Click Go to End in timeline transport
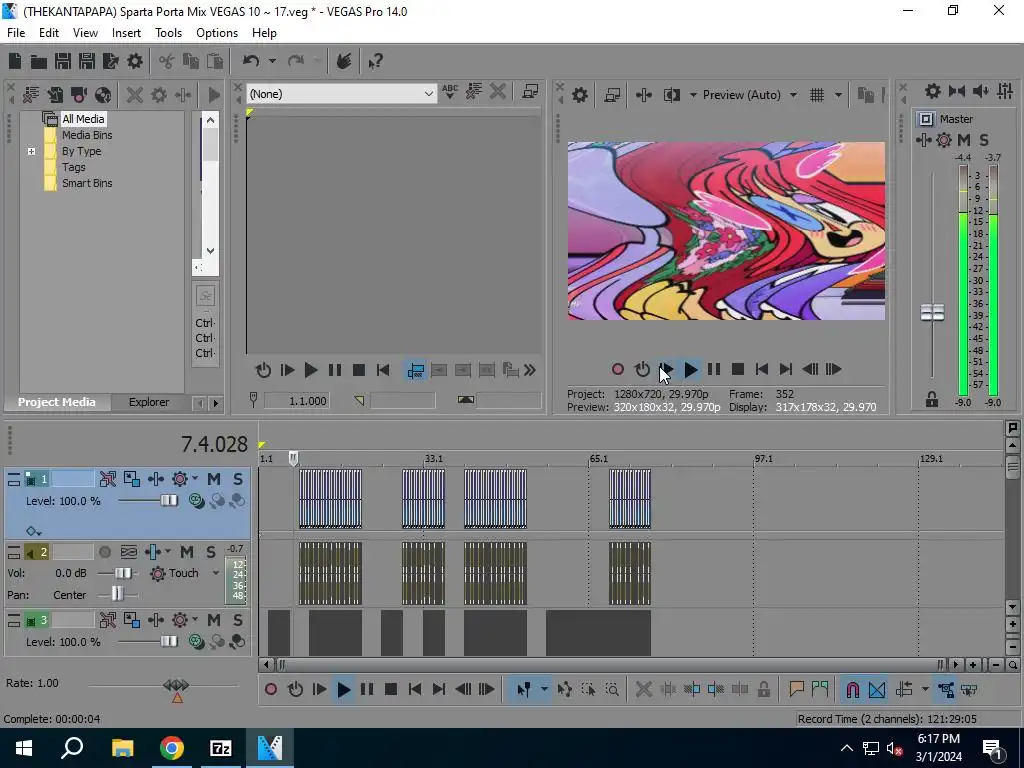This screenshot has width=1024, height=768. click(x=439, y=690)
